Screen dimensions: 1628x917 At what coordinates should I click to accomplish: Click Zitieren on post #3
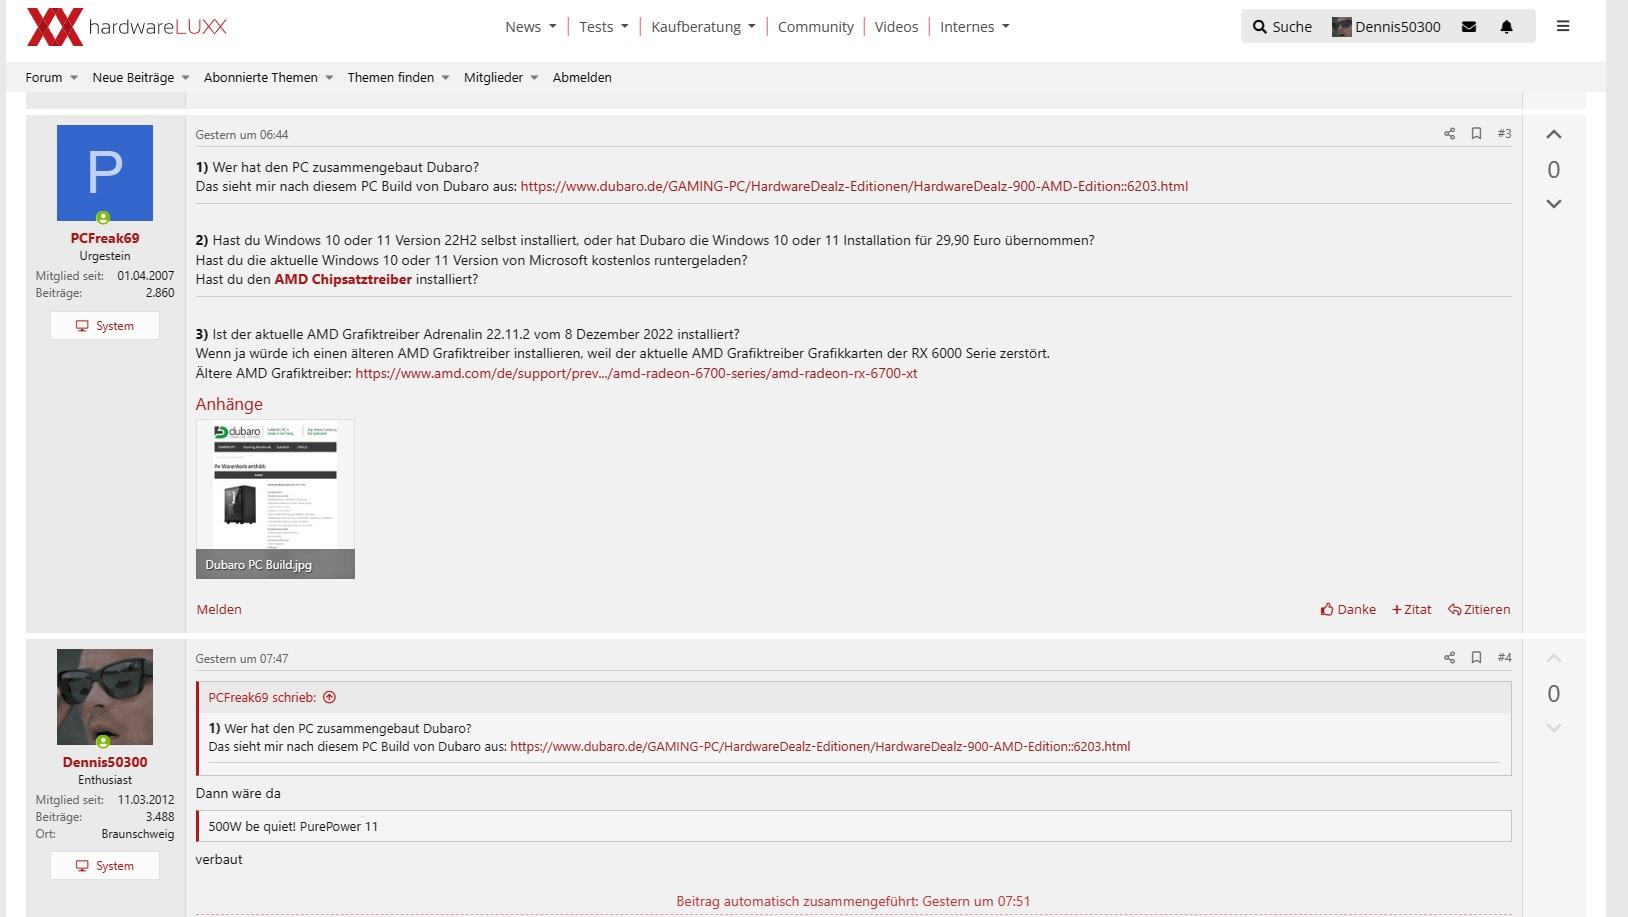pos(1479,609)
